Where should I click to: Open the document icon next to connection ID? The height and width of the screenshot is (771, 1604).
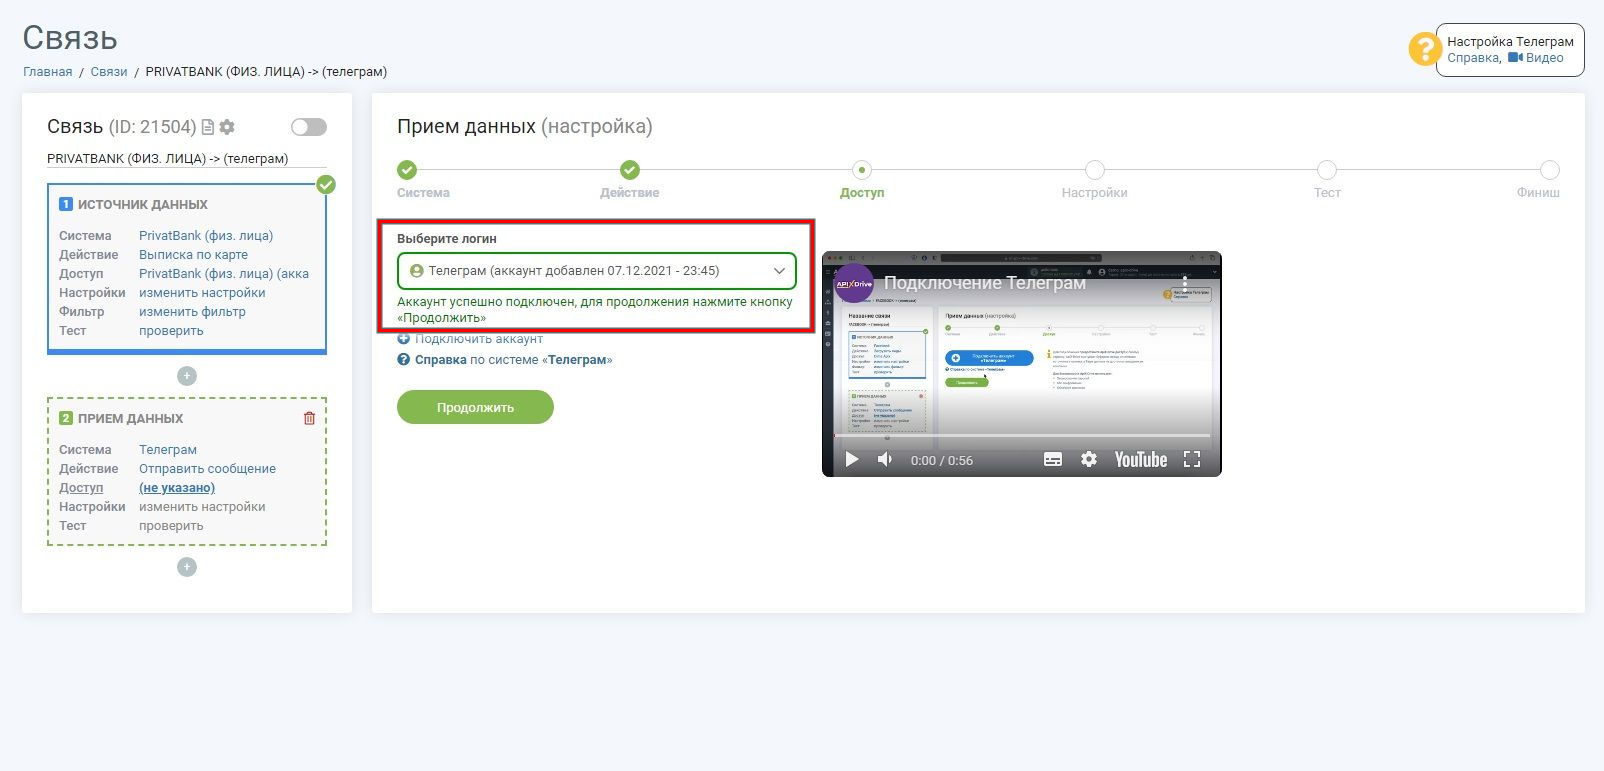click(x=208, y=127)
